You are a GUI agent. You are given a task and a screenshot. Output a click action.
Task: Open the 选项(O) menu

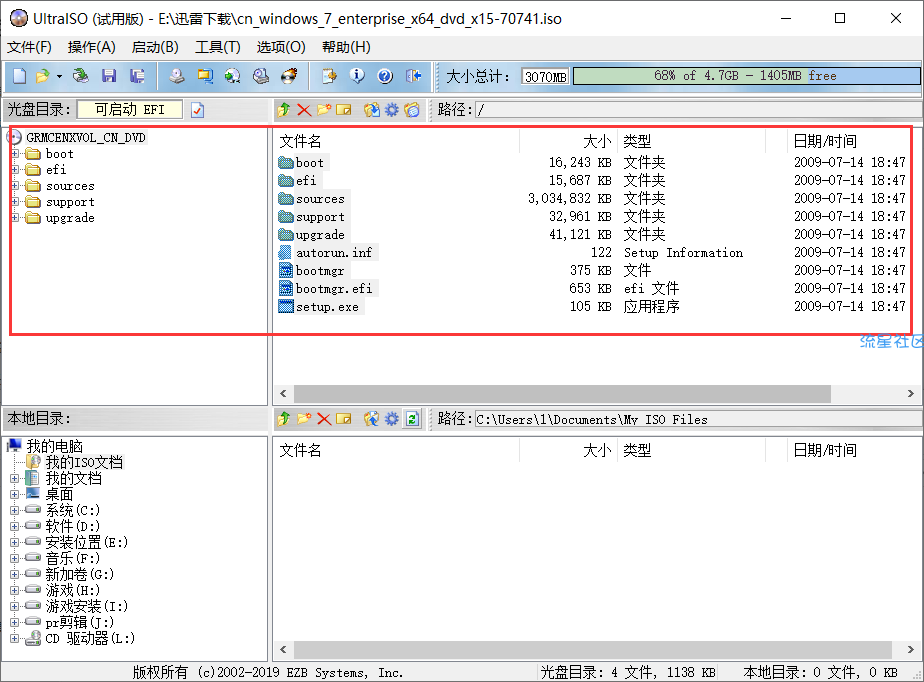pyautogui.click(x=280, y=47)
